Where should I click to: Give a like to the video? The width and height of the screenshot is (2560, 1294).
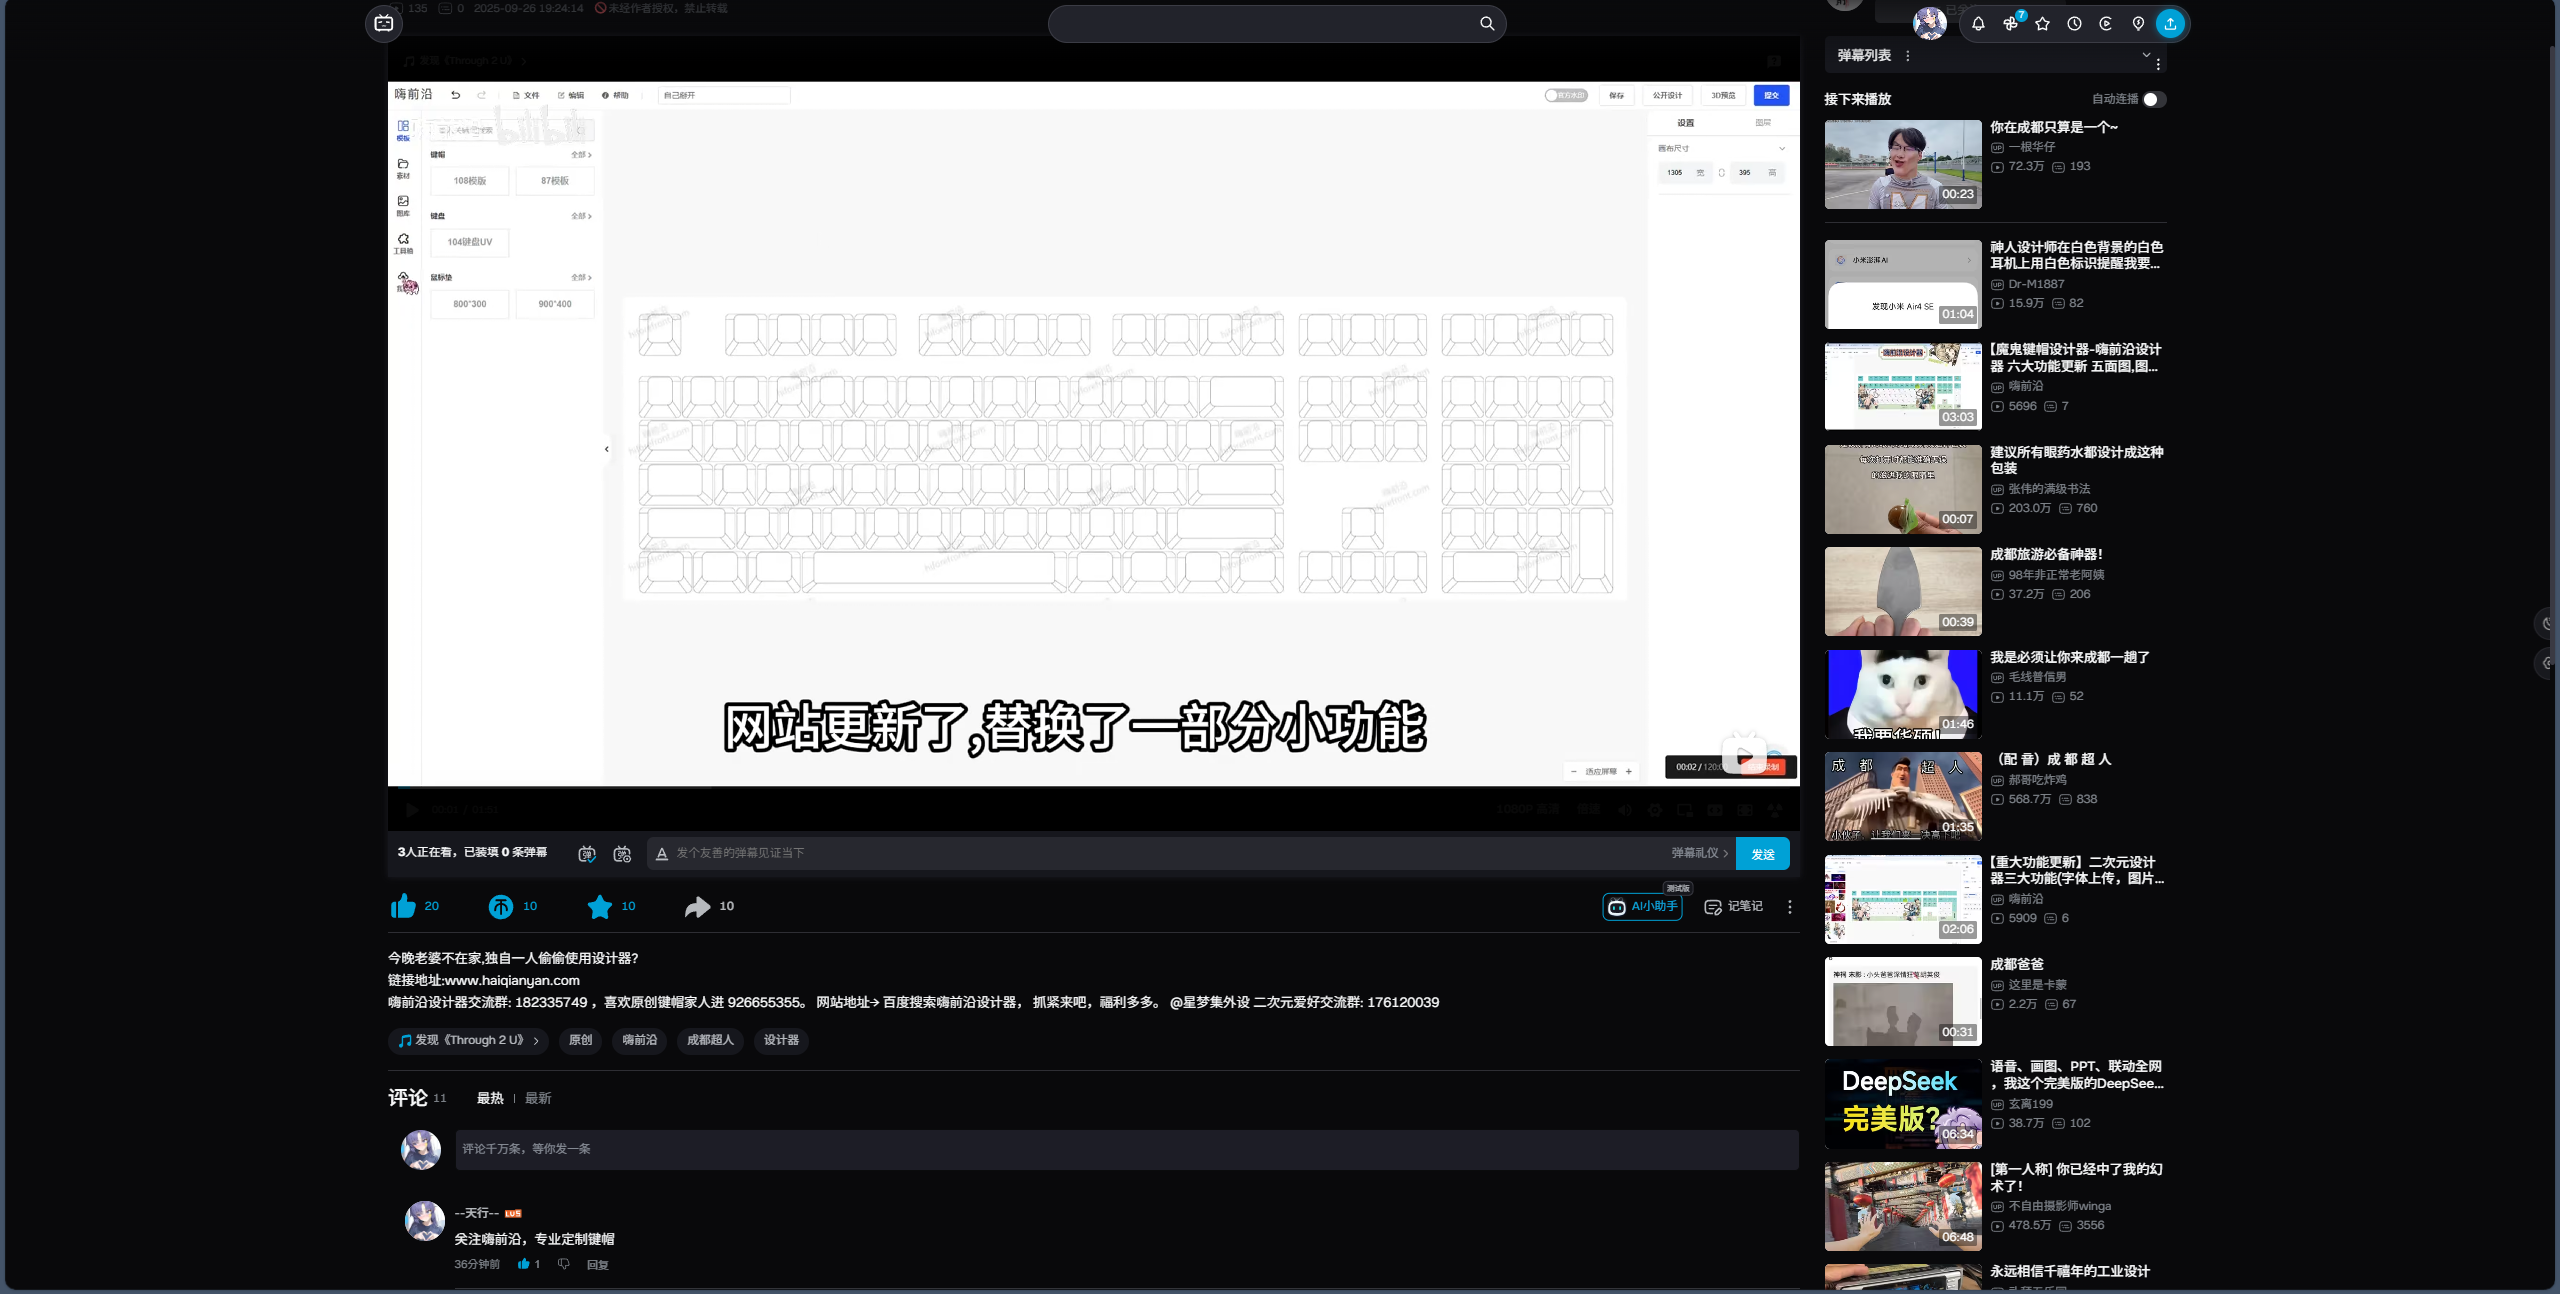[404, 906]
